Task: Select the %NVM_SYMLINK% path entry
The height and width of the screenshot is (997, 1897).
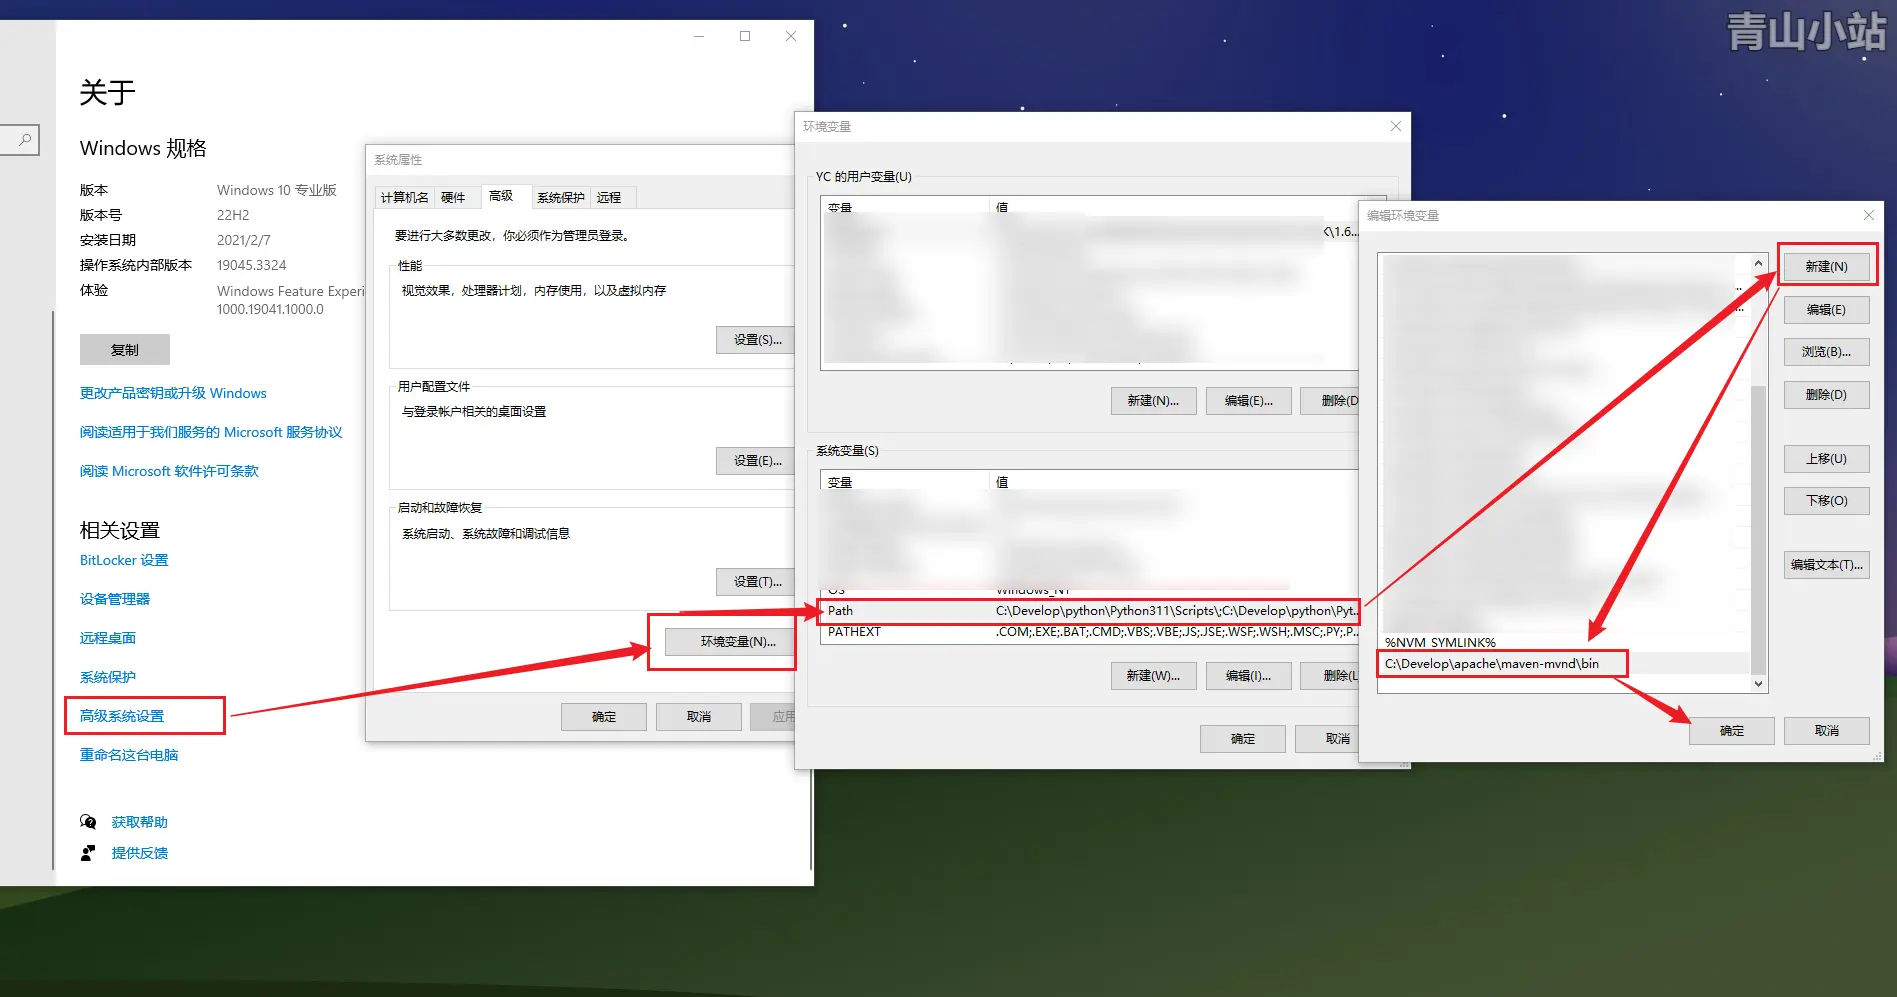Action: pyautogui.click(x=1564, y=642)
